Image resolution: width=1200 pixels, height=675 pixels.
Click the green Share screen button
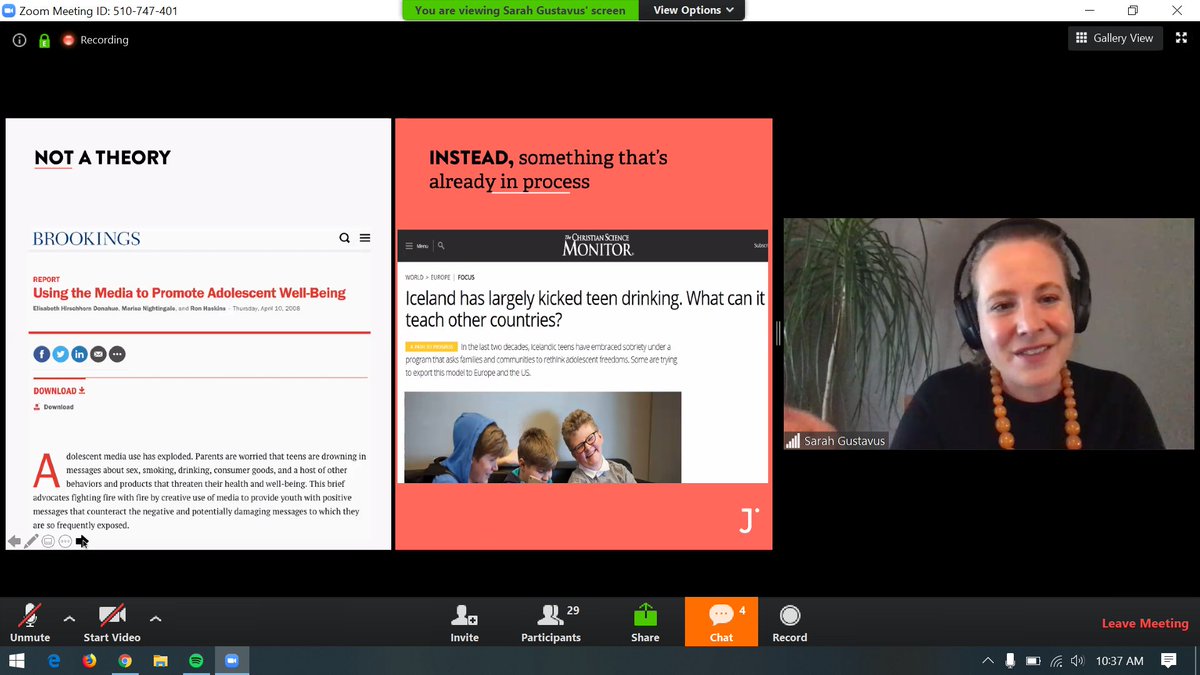tap(645, 622)
